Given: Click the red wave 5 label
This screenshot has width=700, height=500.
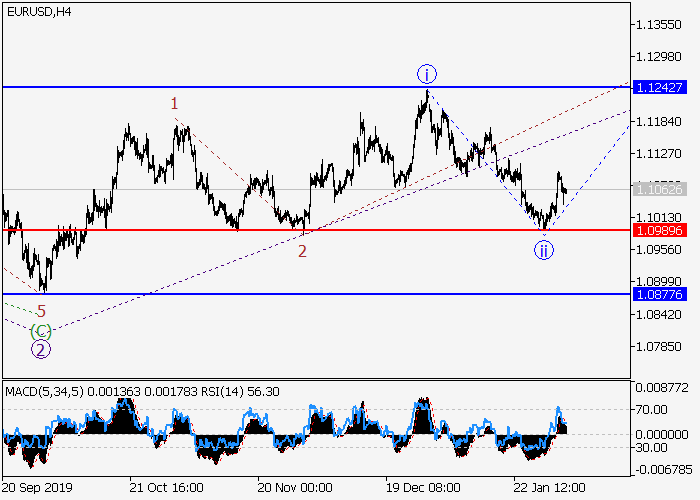Looking at the screenshot, I should click(41, 311).
